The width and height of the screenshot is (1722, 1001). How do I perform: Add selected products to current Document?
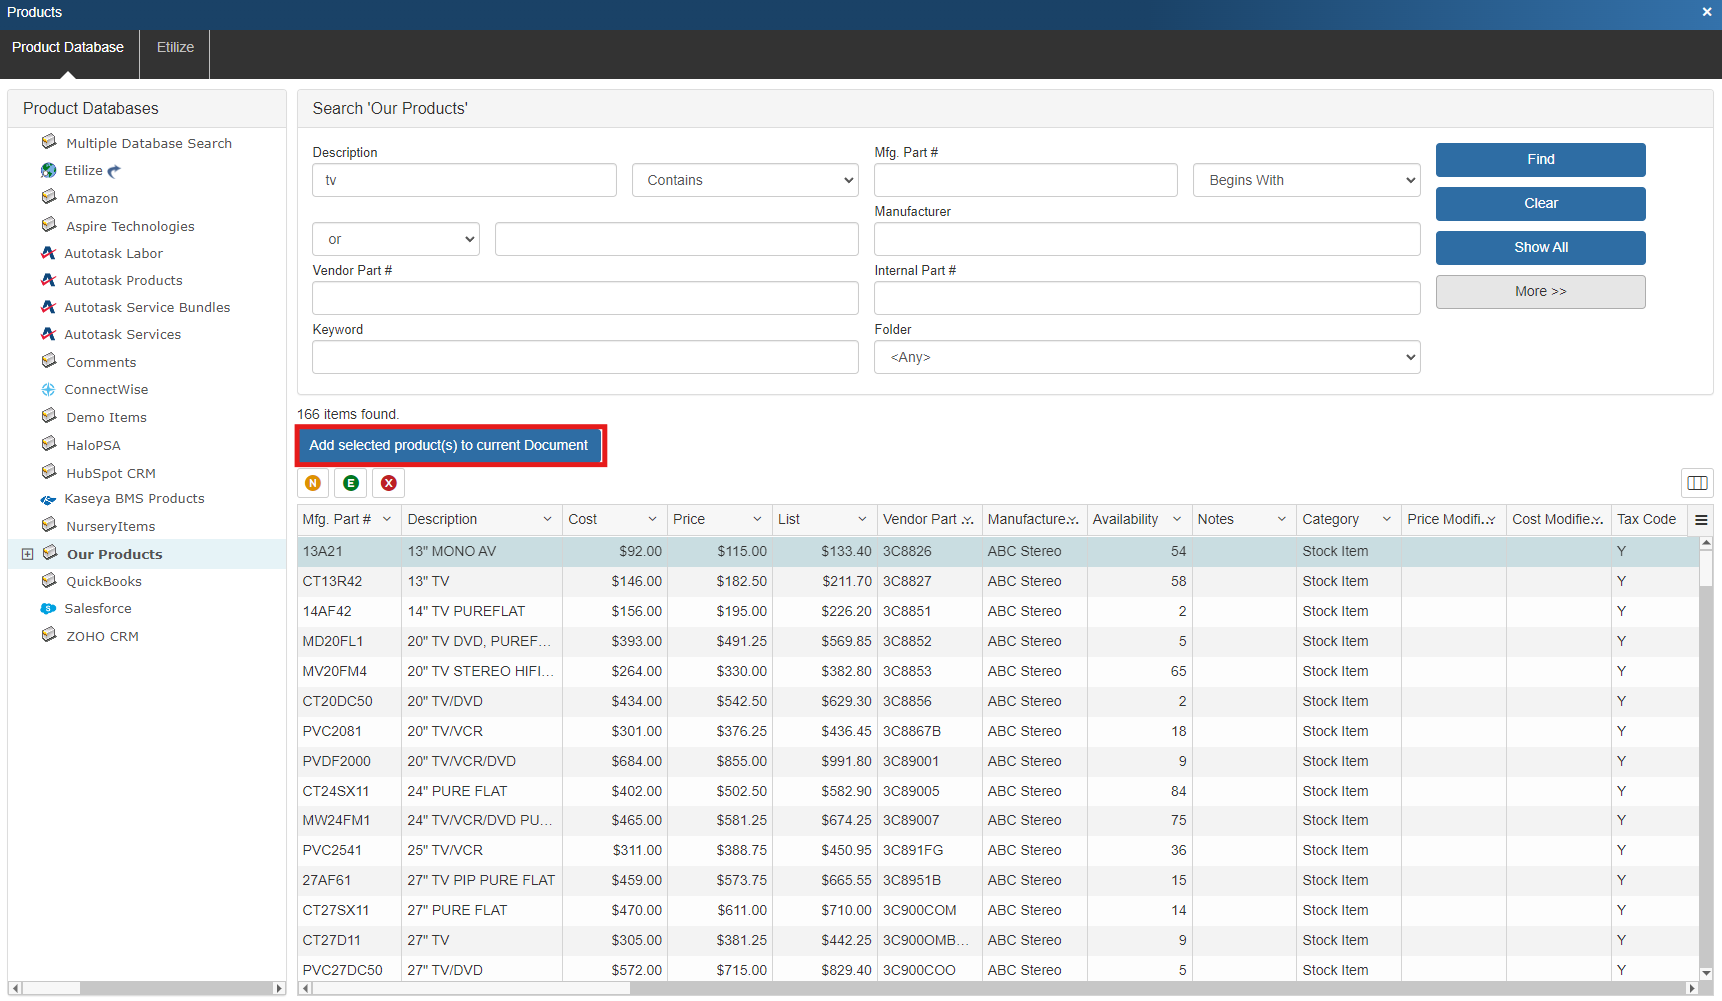[x=449, y=445]
